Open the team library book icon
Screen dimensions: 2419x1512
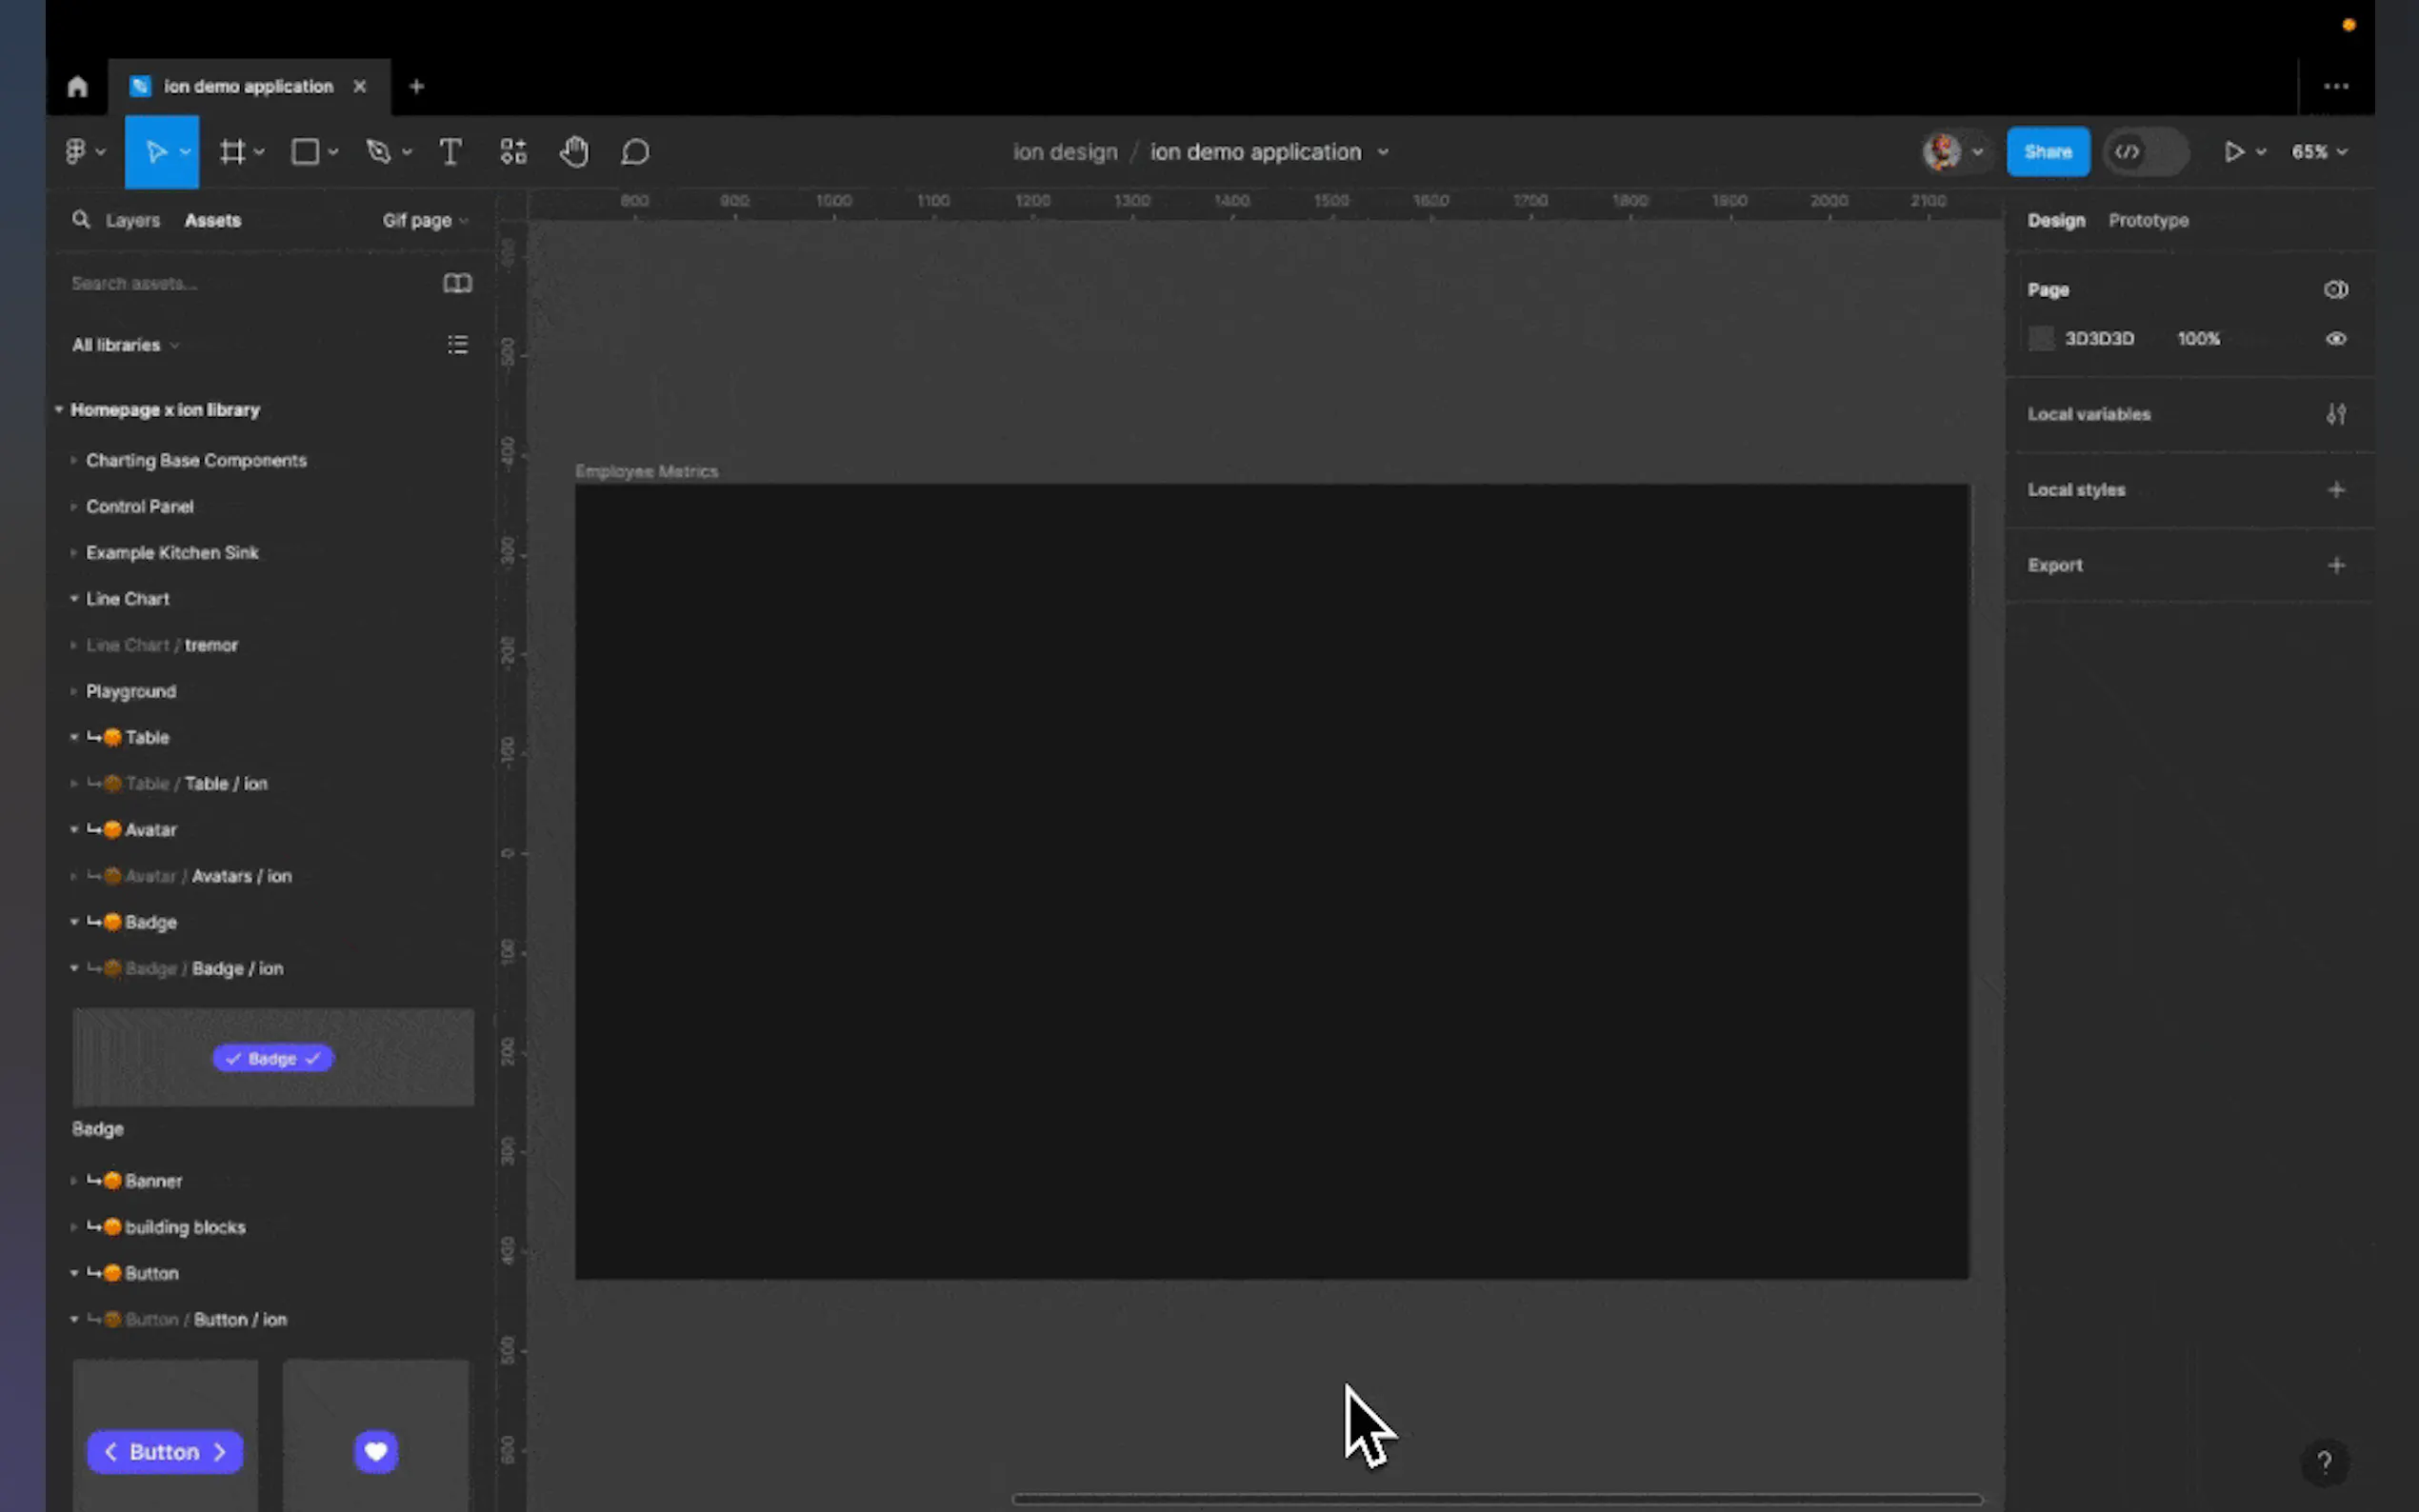[457, 284]
